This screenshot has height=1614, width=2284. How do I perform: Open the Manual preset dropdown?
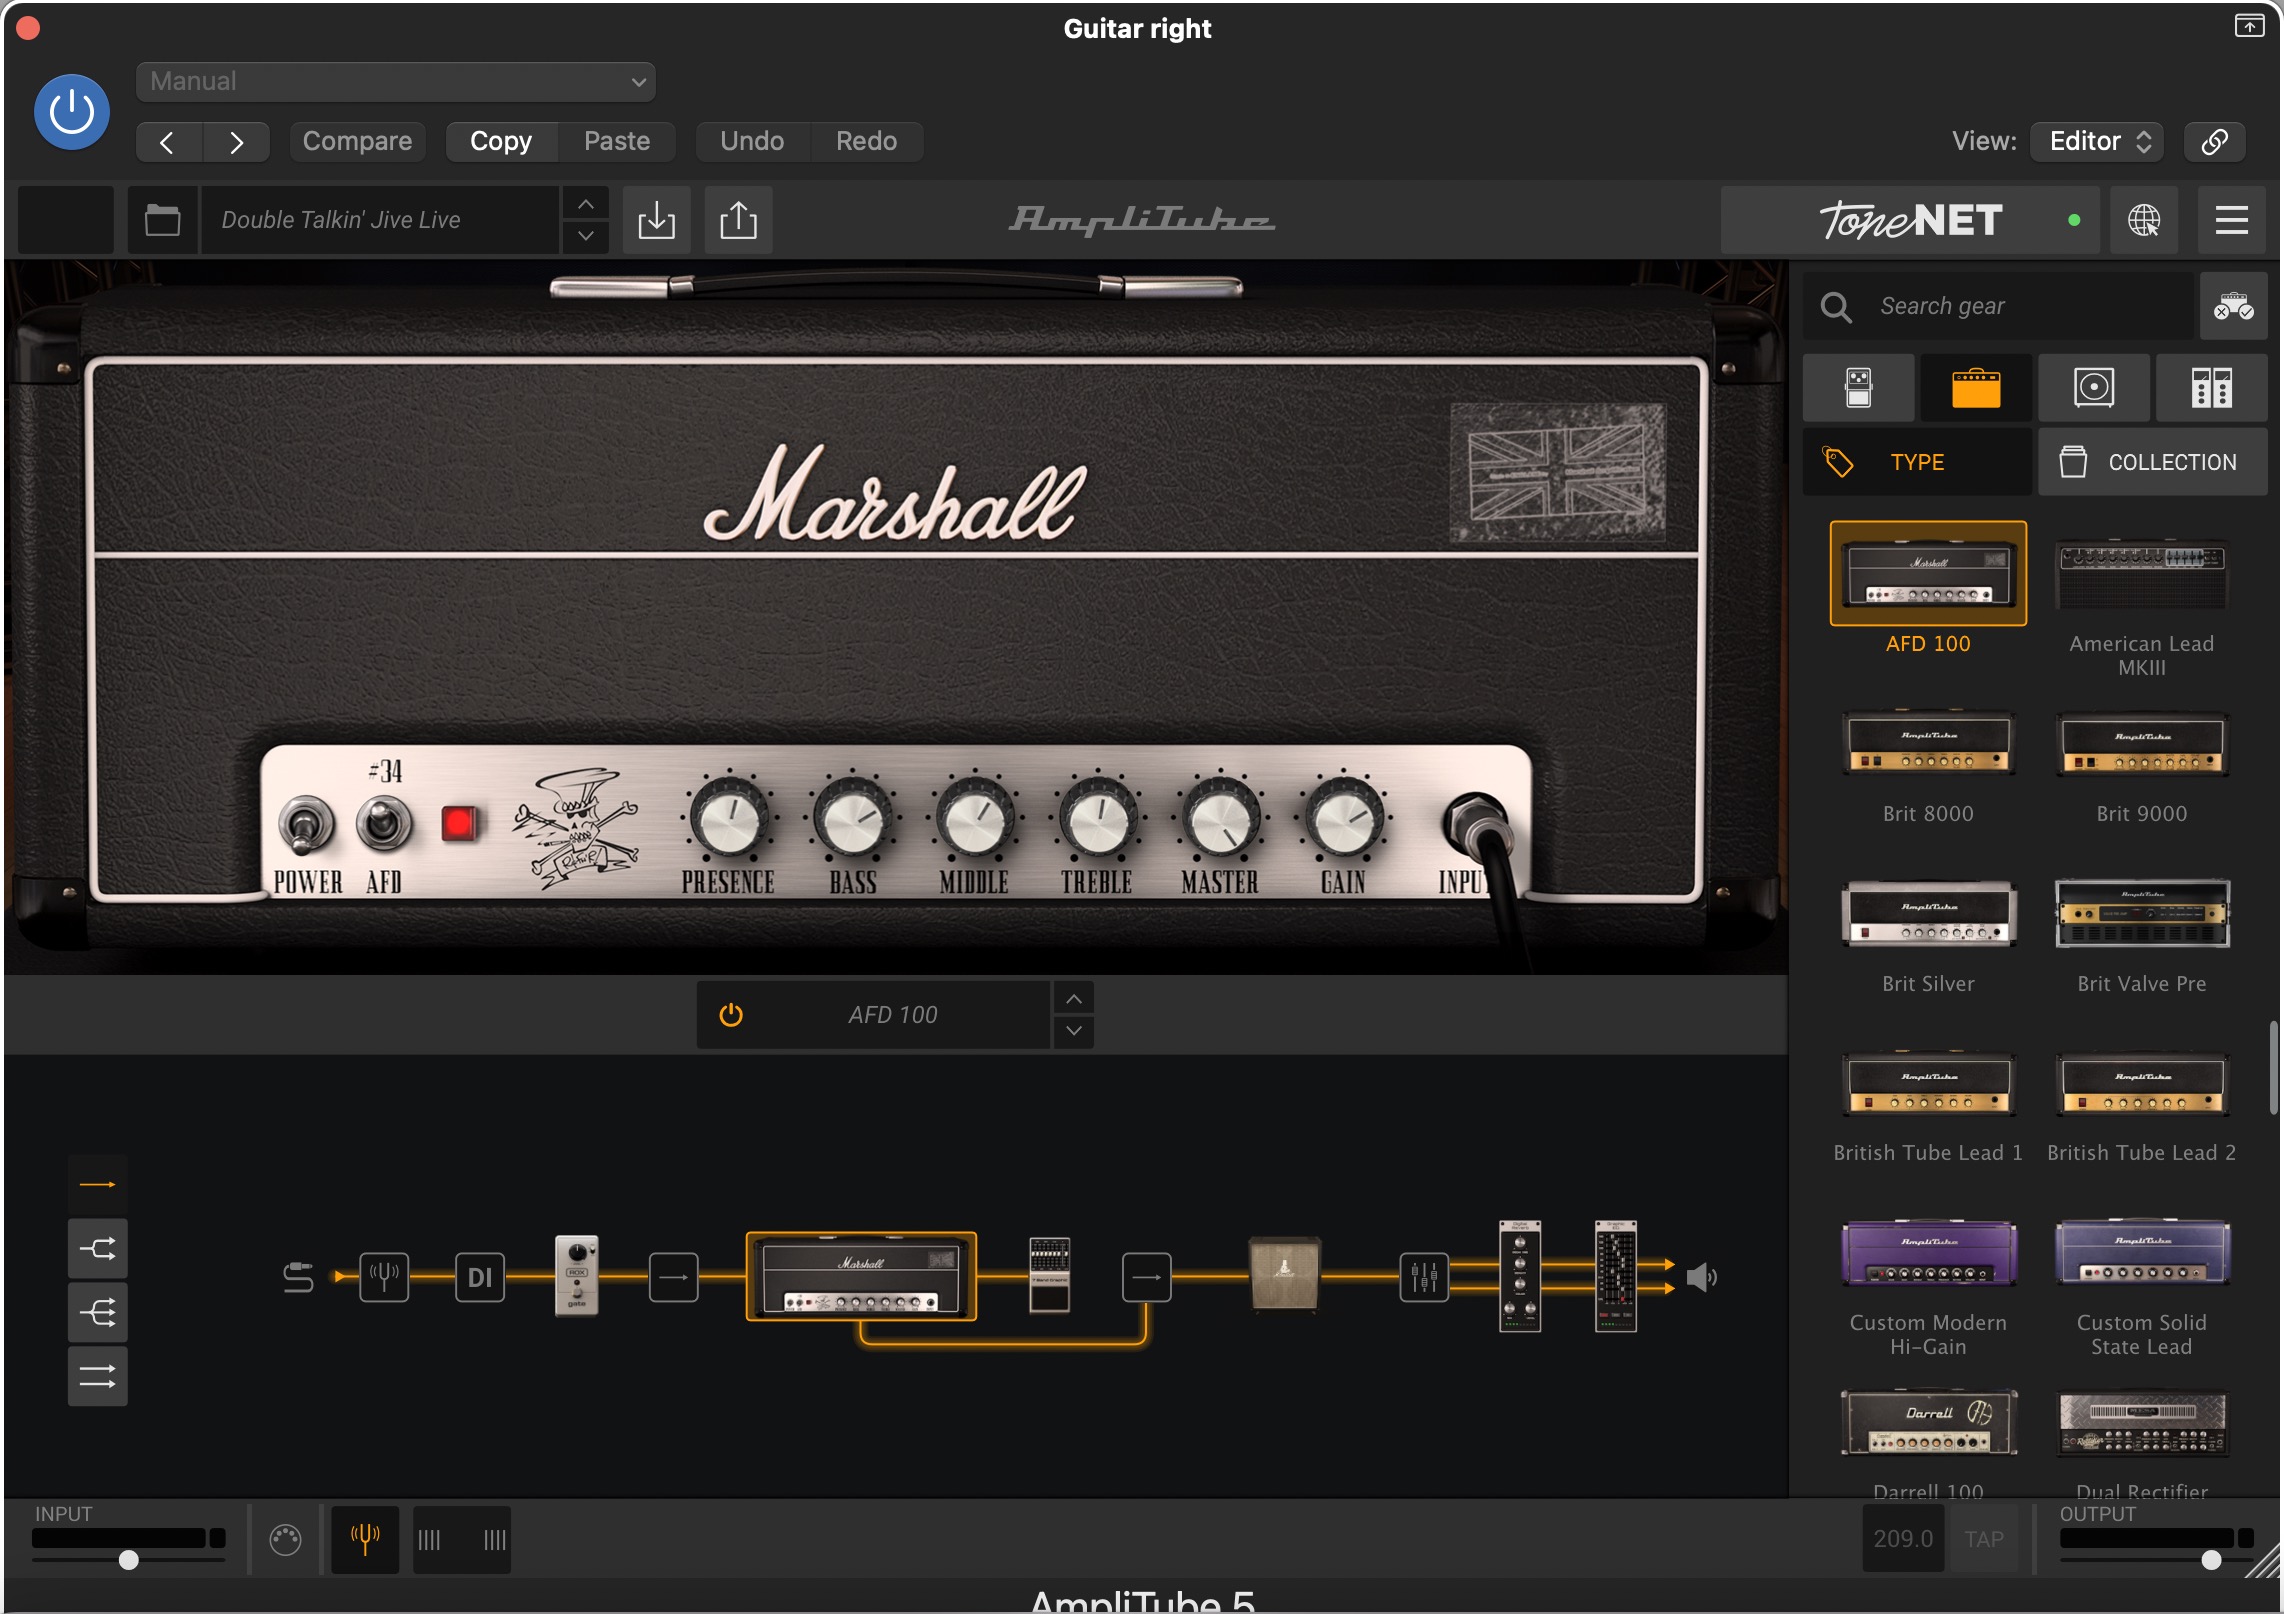[x=396, y=81]
